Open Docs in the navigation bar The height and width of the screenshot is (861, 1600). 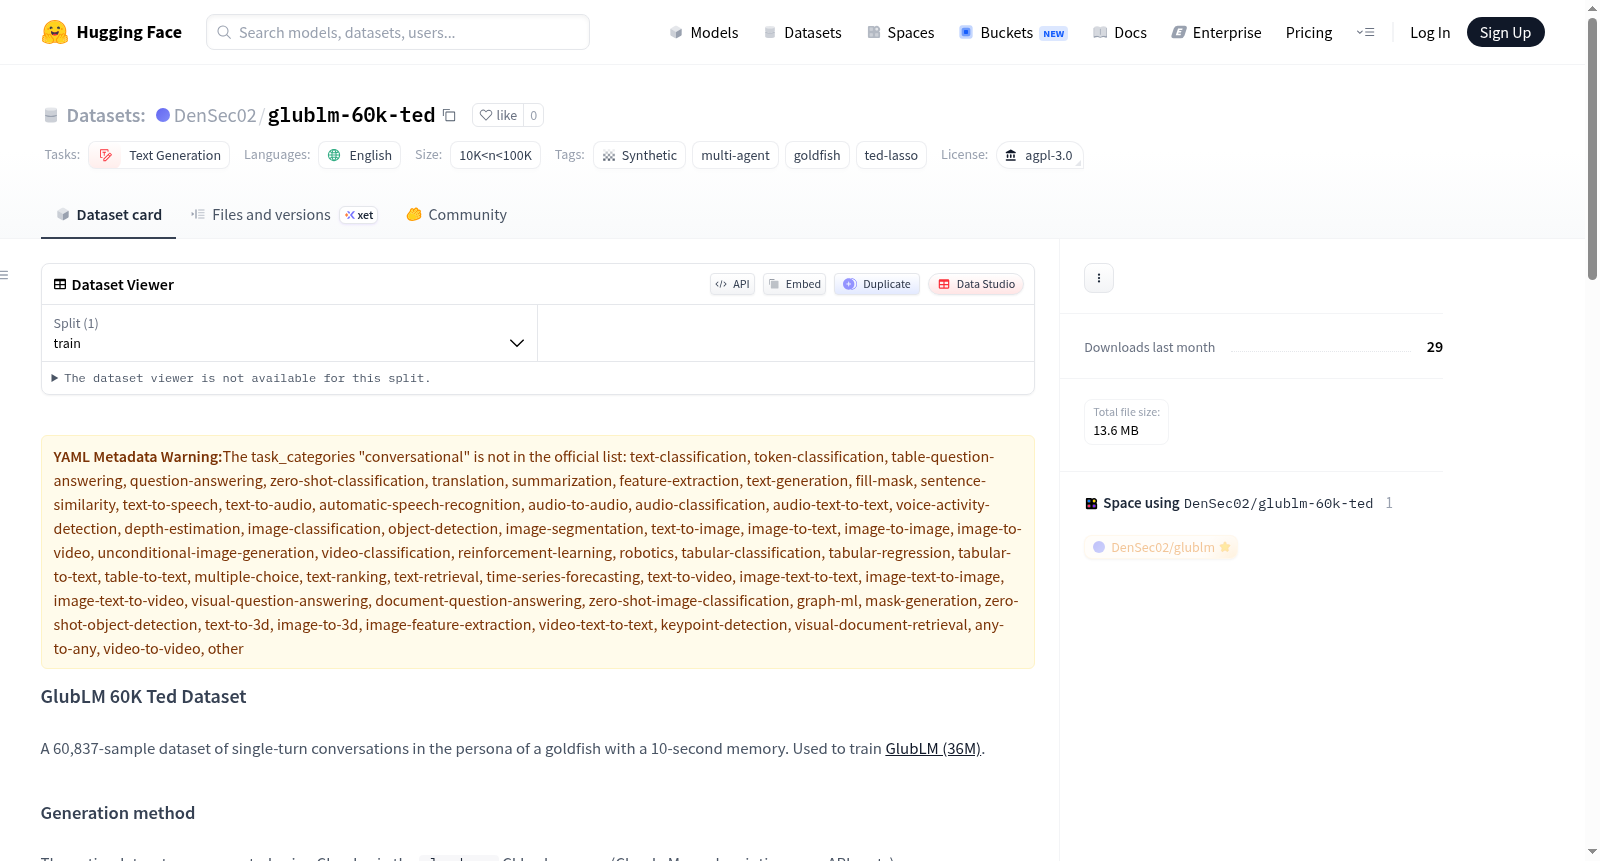pos(1119,32)
